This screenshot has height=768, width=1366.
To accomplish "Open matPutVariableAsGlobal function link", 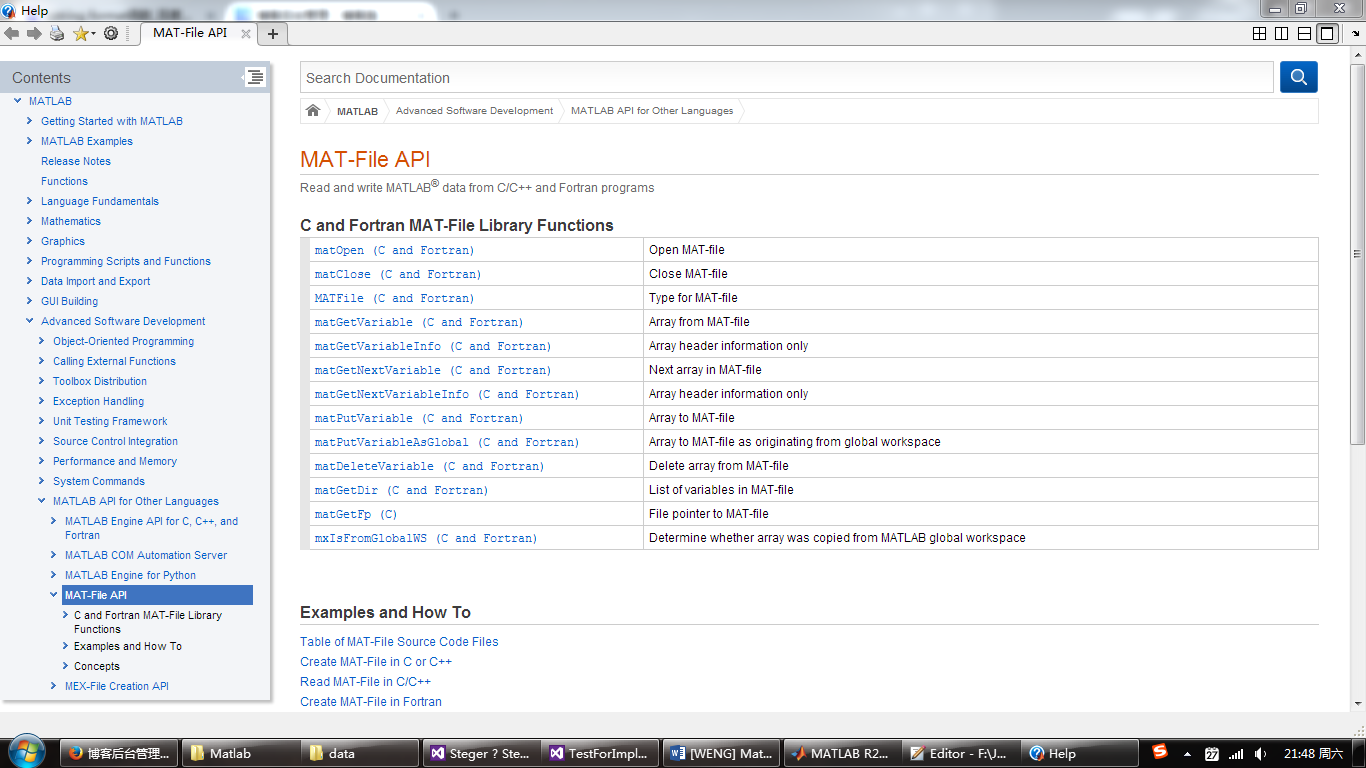I will (447, 442).
